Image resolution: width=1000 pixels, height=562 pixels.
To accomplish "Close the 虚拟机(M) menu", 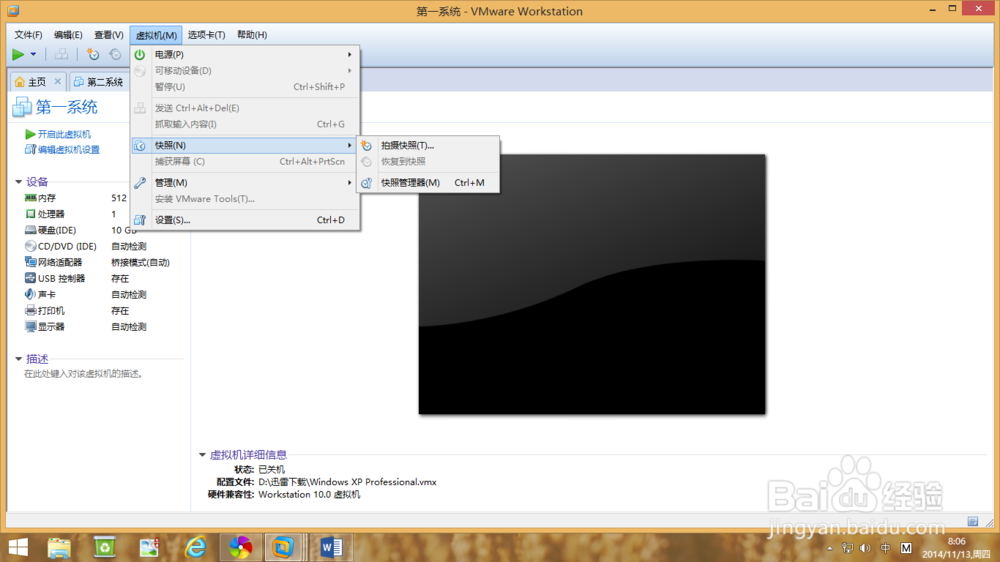I will (156, 35).
